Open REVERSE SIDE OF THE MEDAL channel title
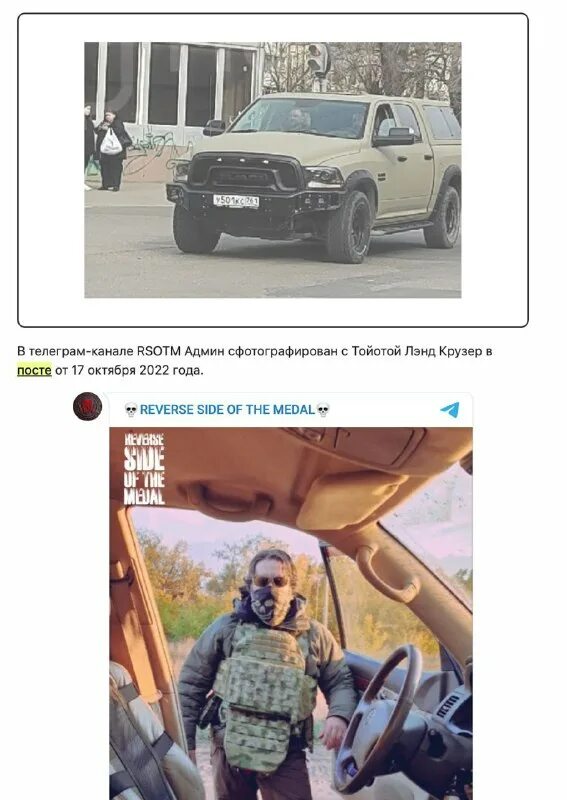The image size is (567, 800). coord(227,410)
